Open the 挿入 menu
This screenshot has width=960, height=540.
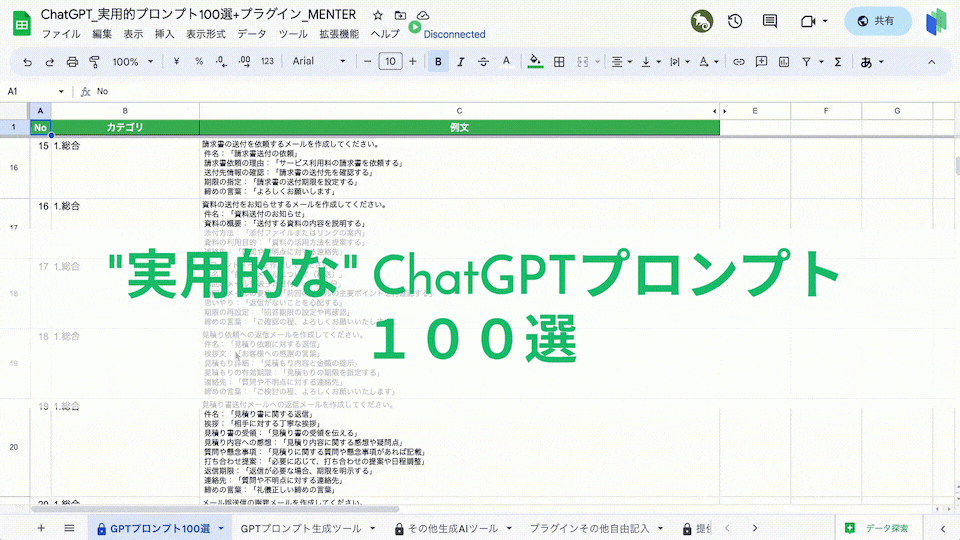point(165,34)
